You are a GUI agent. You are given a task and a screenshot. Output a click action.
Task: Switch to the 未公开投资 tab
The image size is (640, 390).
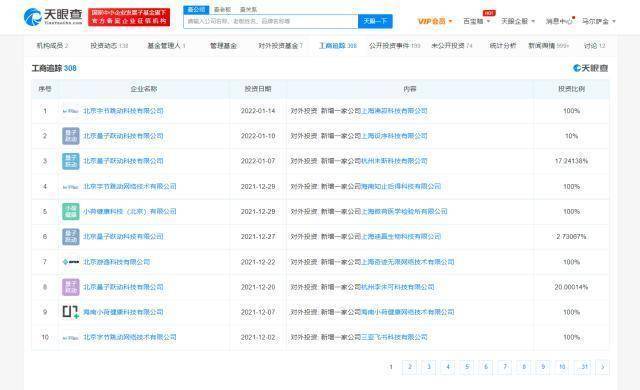452,46
